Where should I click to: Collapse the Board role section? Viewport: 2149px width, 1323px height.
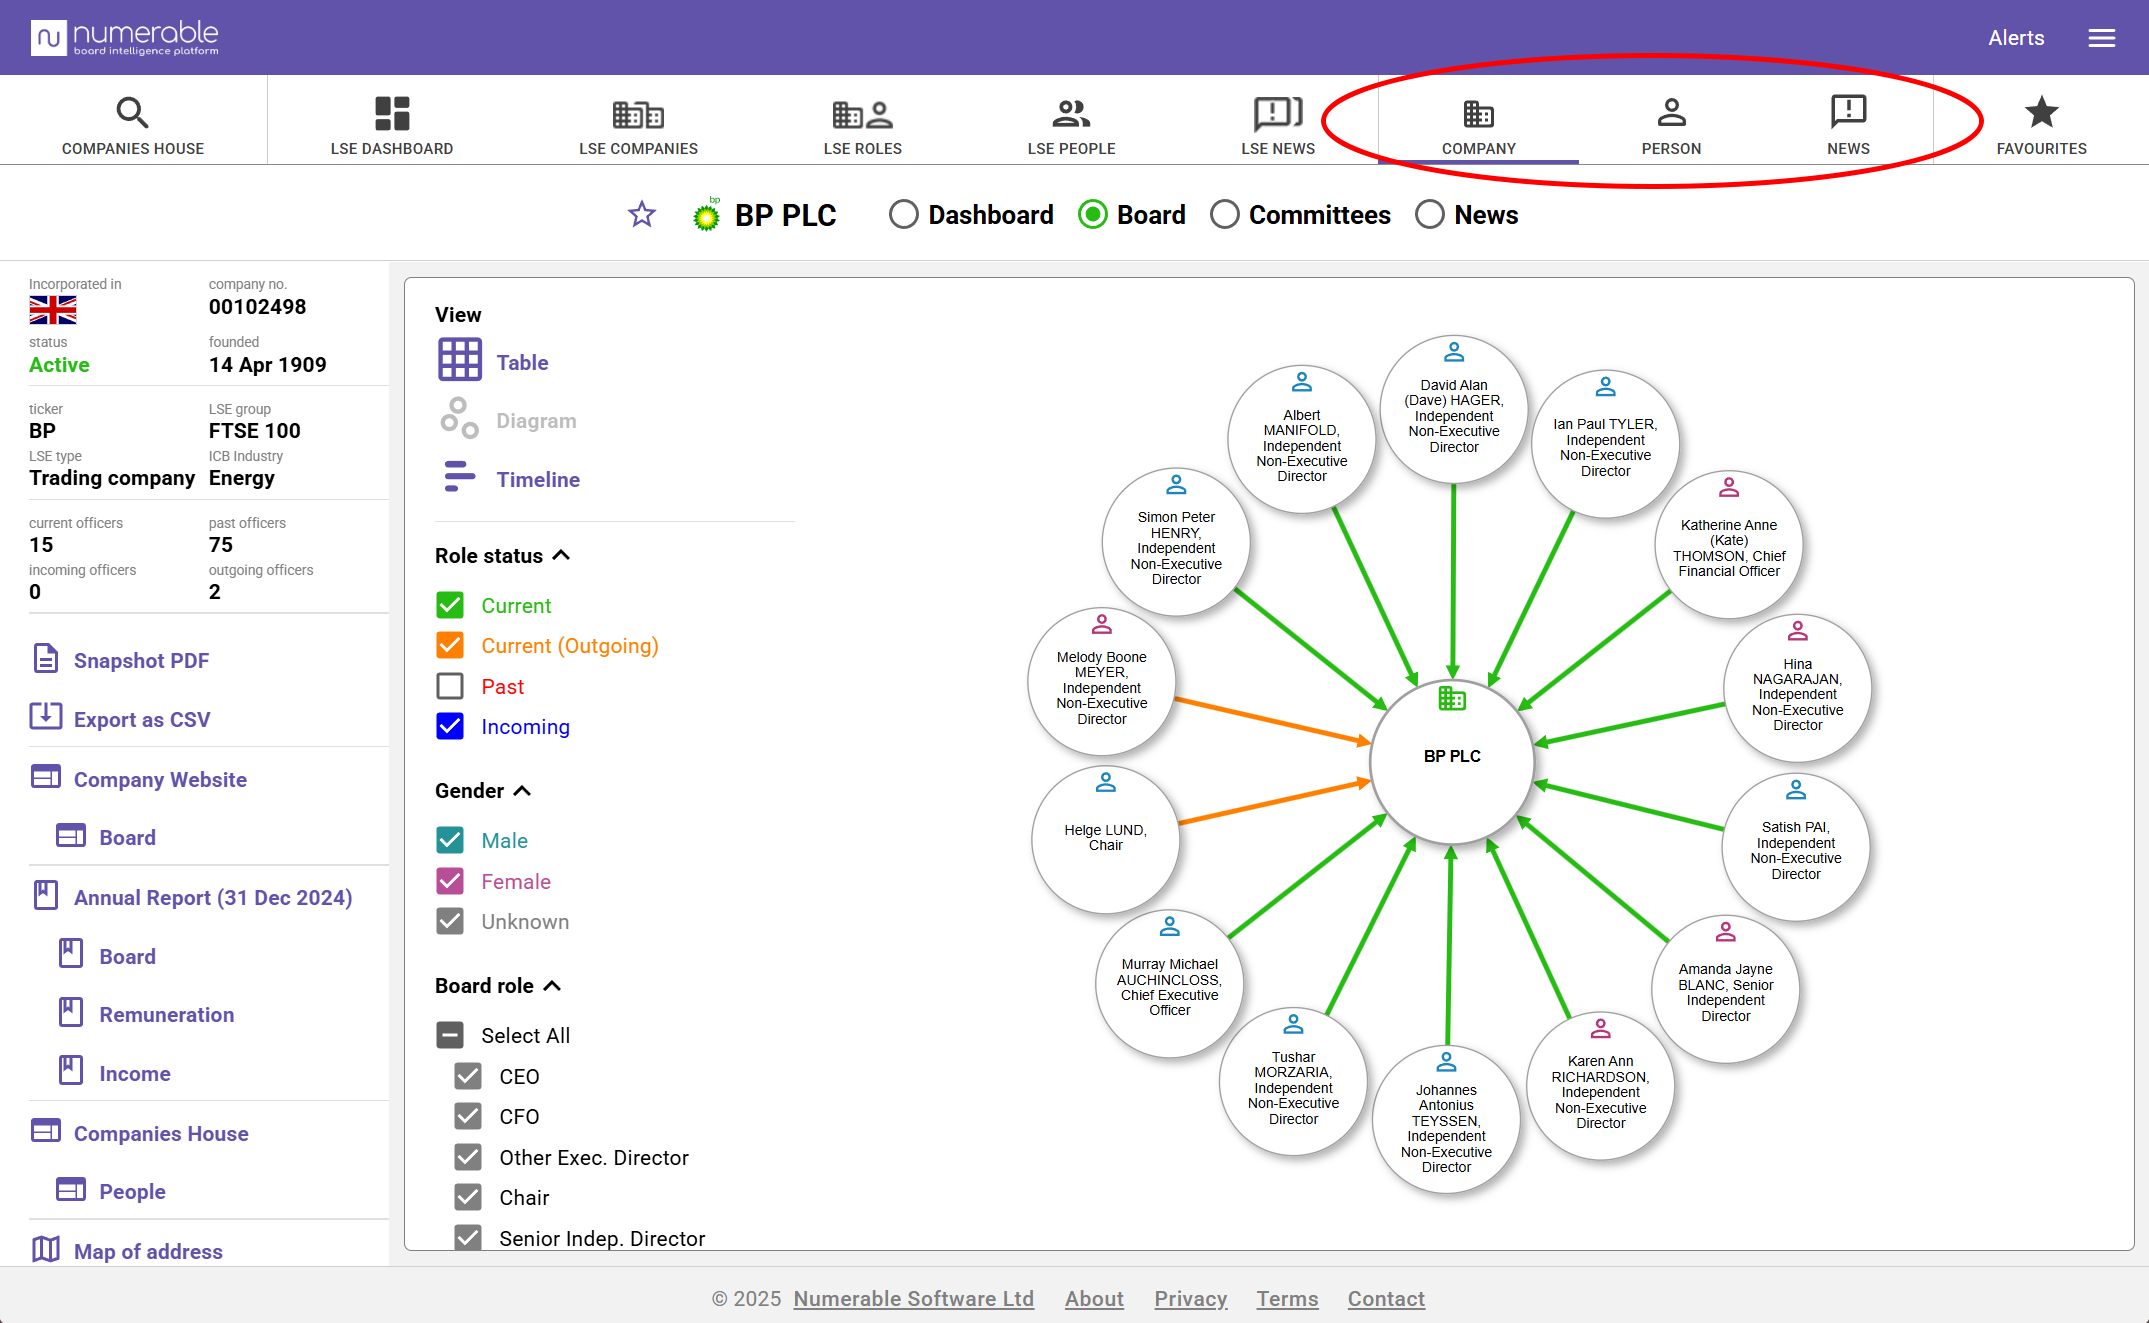552,985
